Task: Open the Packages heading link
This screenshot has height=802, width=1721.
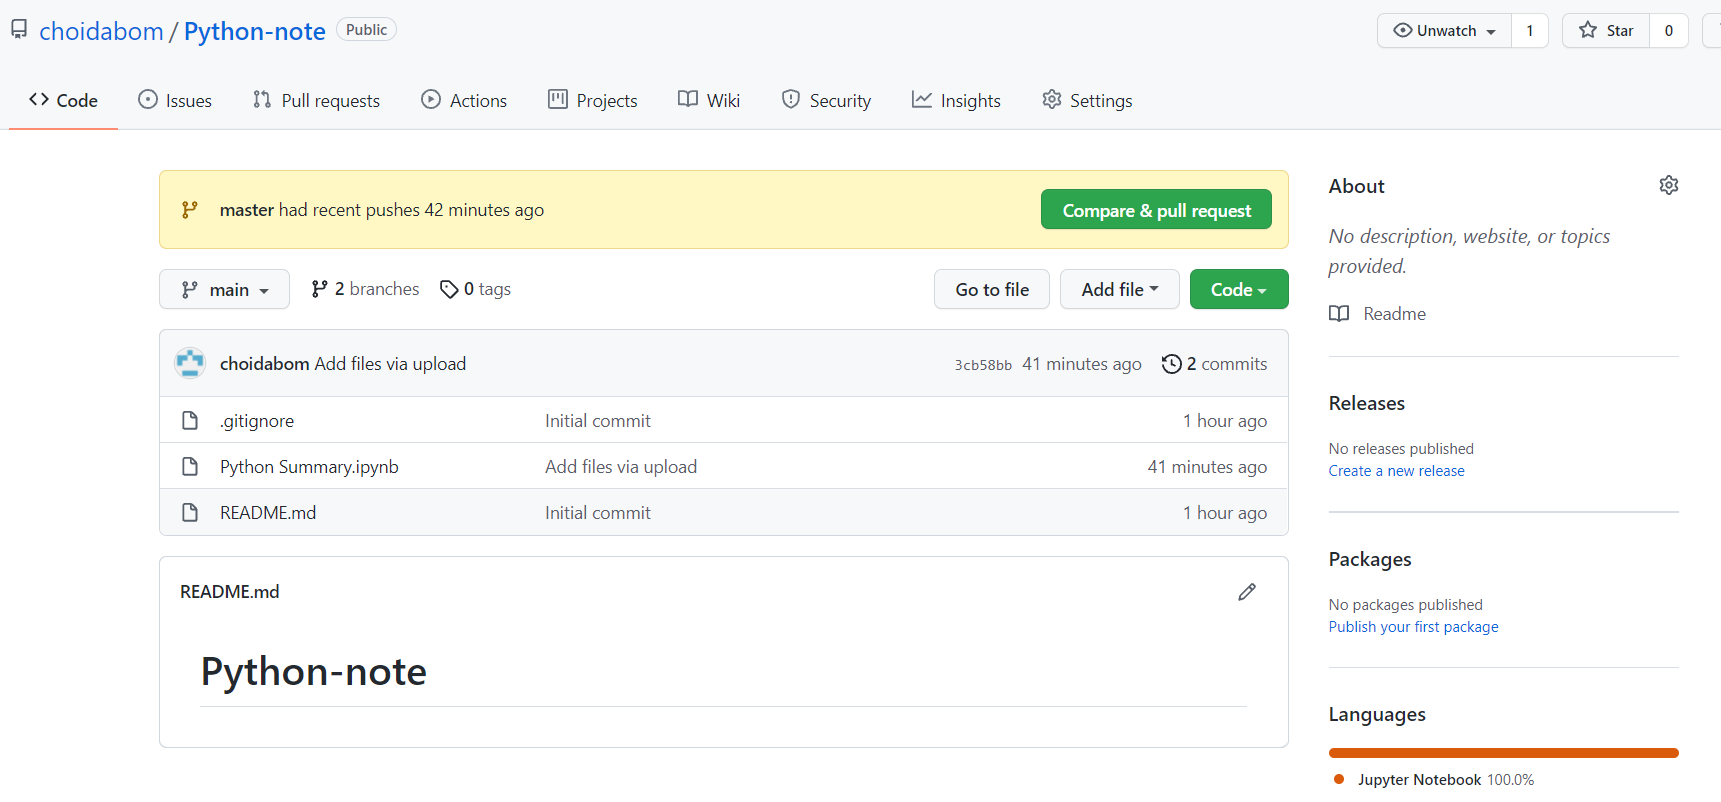Action: 1370,559
